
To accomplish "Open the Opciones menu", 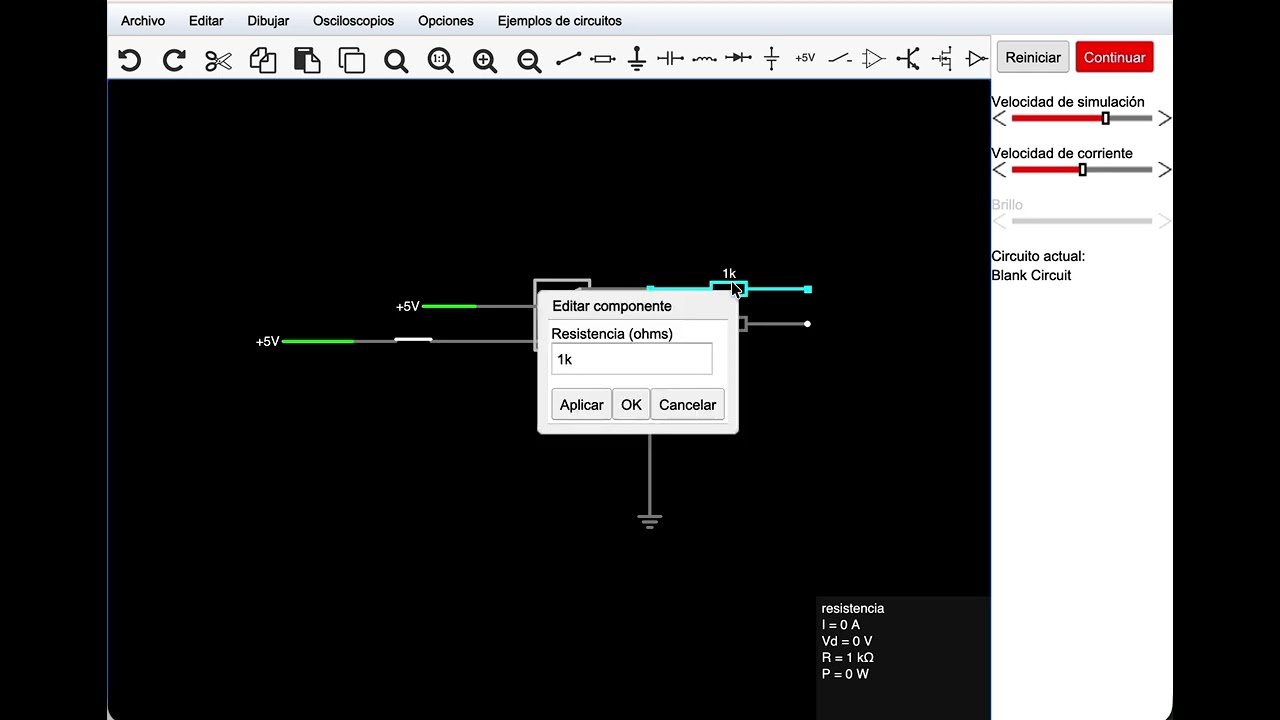I will pyautogui.click(x=446, y=21).
